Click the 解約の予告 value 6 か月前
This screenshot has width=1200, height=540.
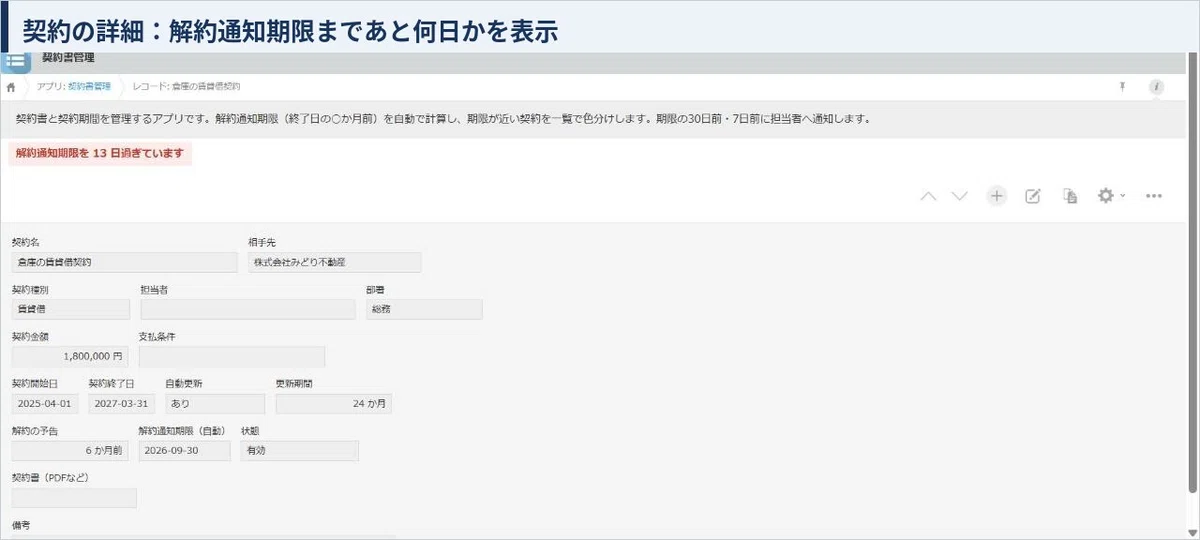(x=70, y=451)
